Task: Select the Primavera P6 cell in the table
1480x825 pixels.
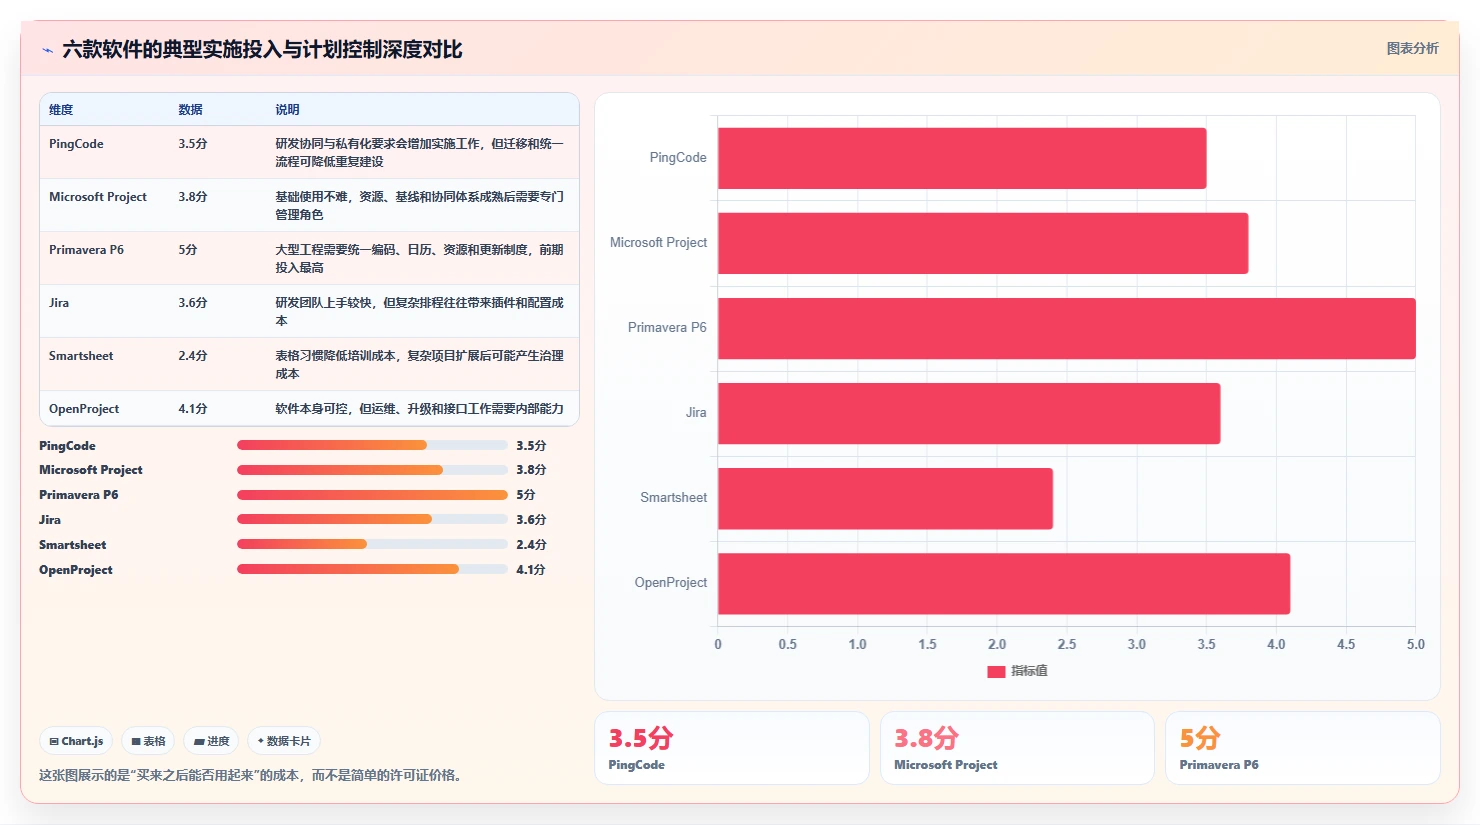Action: point(86,250)
